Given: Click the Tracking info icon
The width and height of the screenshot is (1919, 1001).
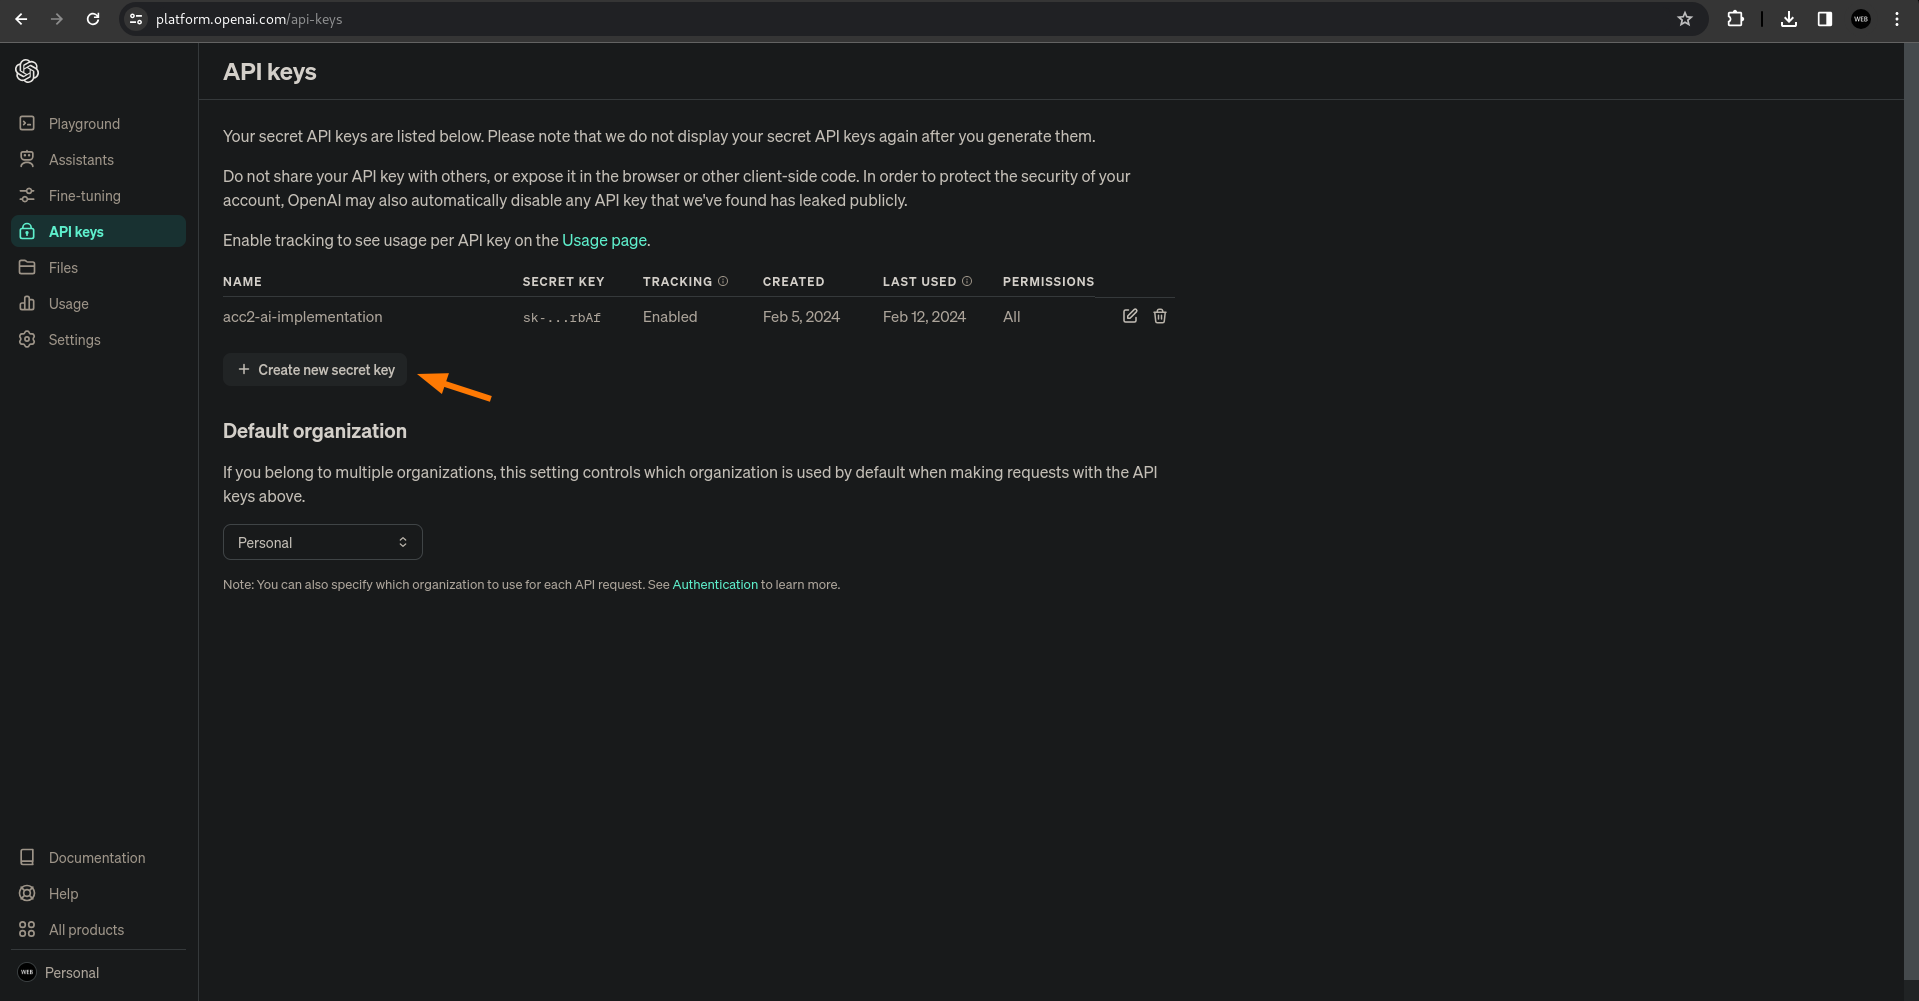Looking at the screenshot, I should (x=723, y=281).
